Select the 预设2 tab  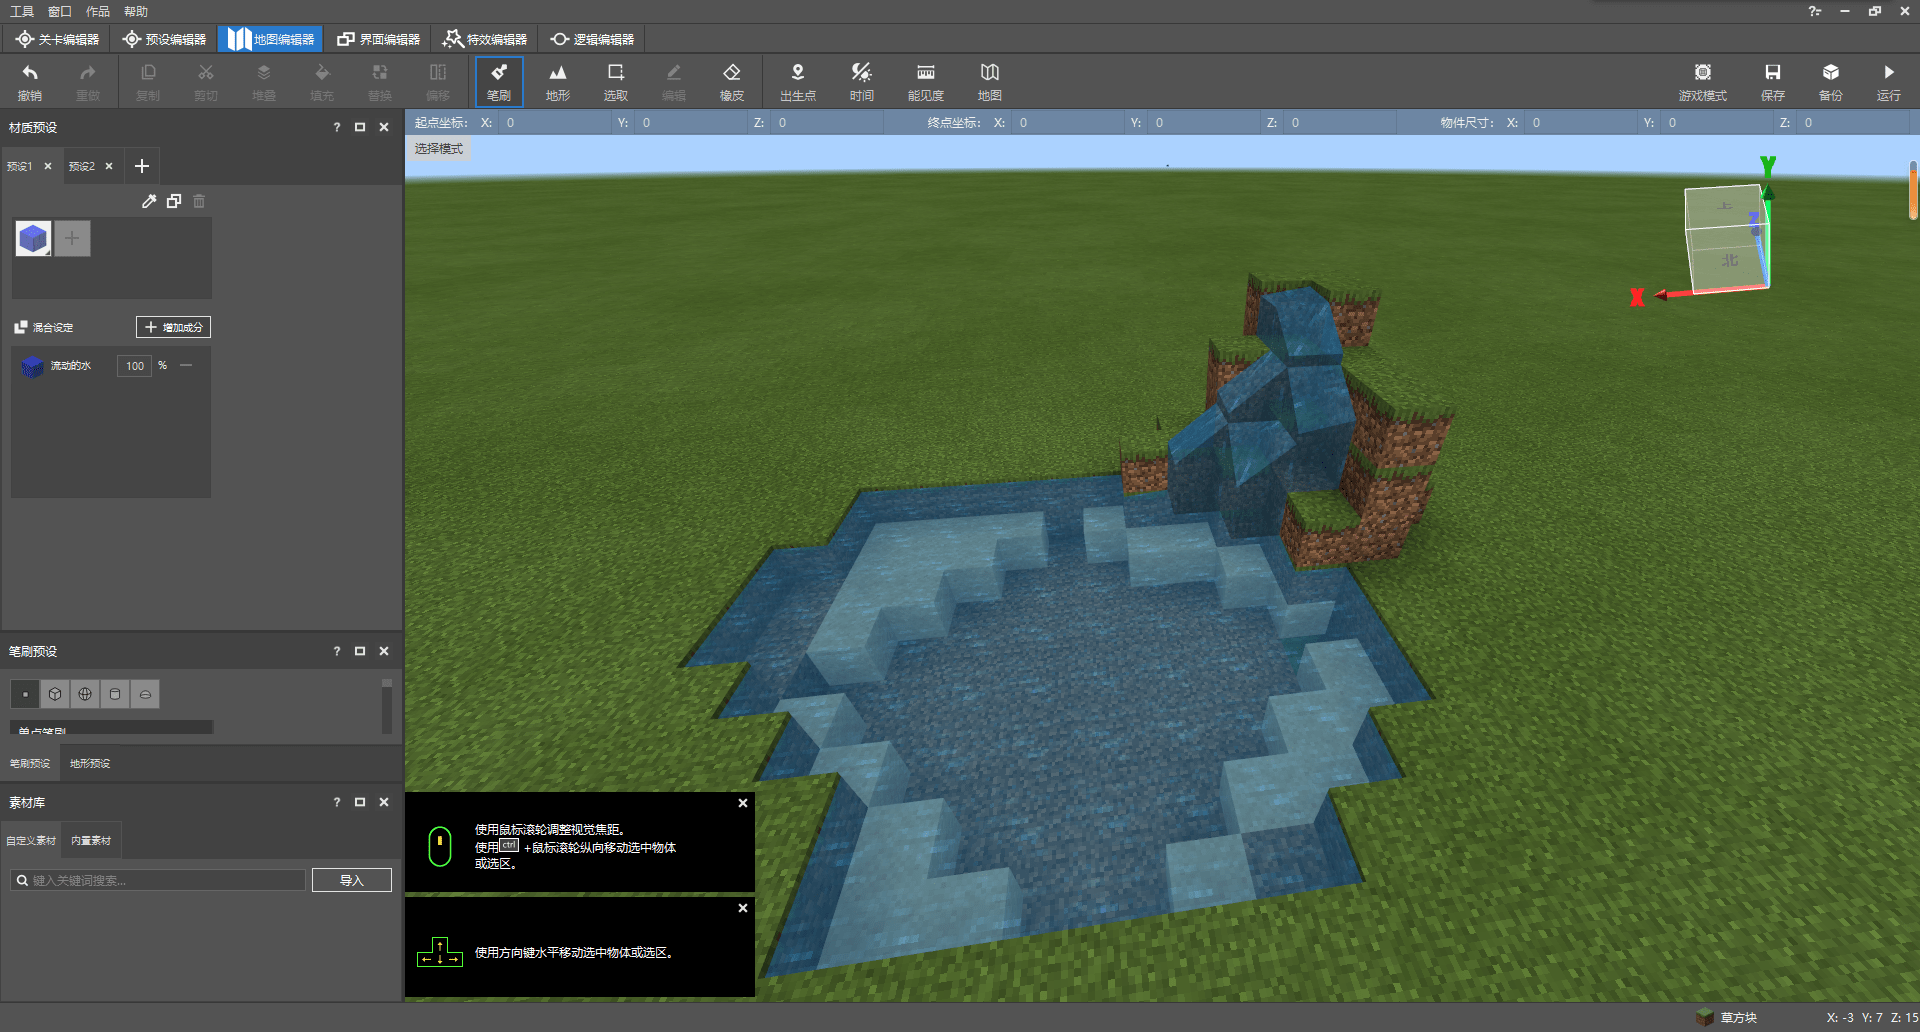click(x=82, y=166)
